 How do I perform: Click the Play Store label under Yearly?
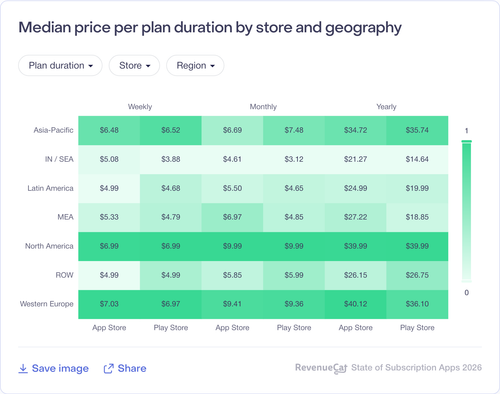pos(417,328)
